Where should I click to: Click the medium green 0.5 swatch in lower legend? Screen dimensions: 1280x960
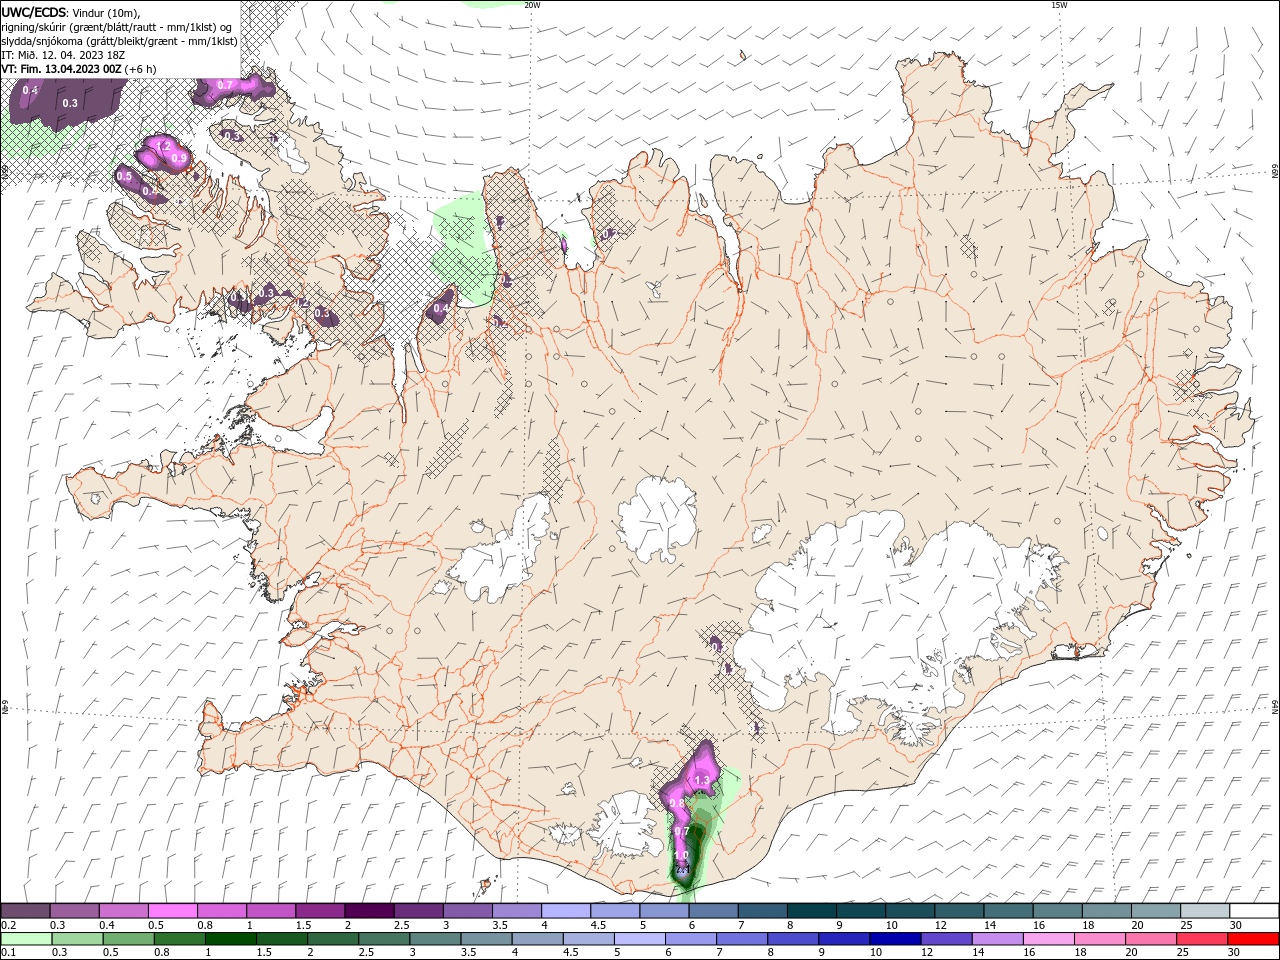(x=128, y=939)
